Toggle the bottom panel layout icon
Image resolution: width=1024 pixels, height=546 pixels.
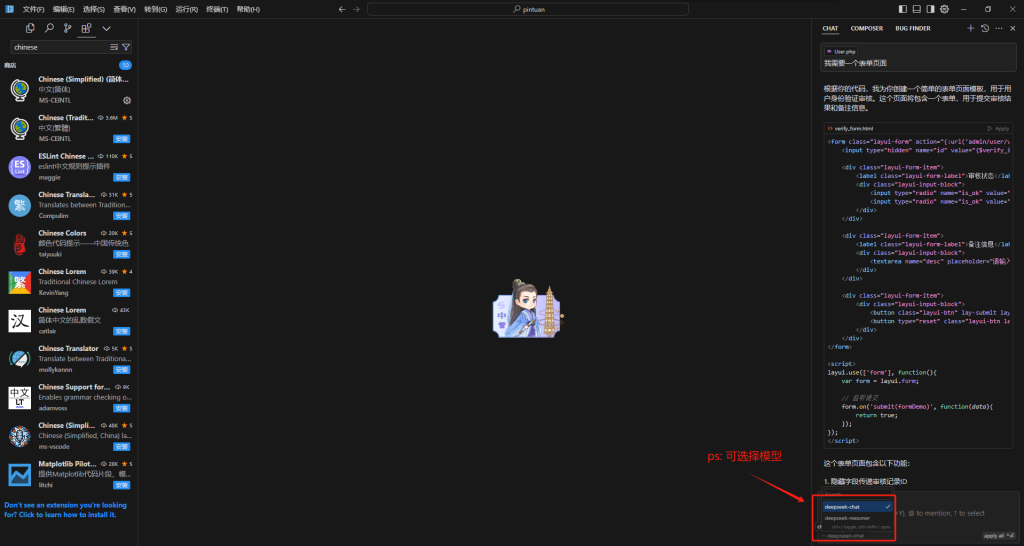917,9
